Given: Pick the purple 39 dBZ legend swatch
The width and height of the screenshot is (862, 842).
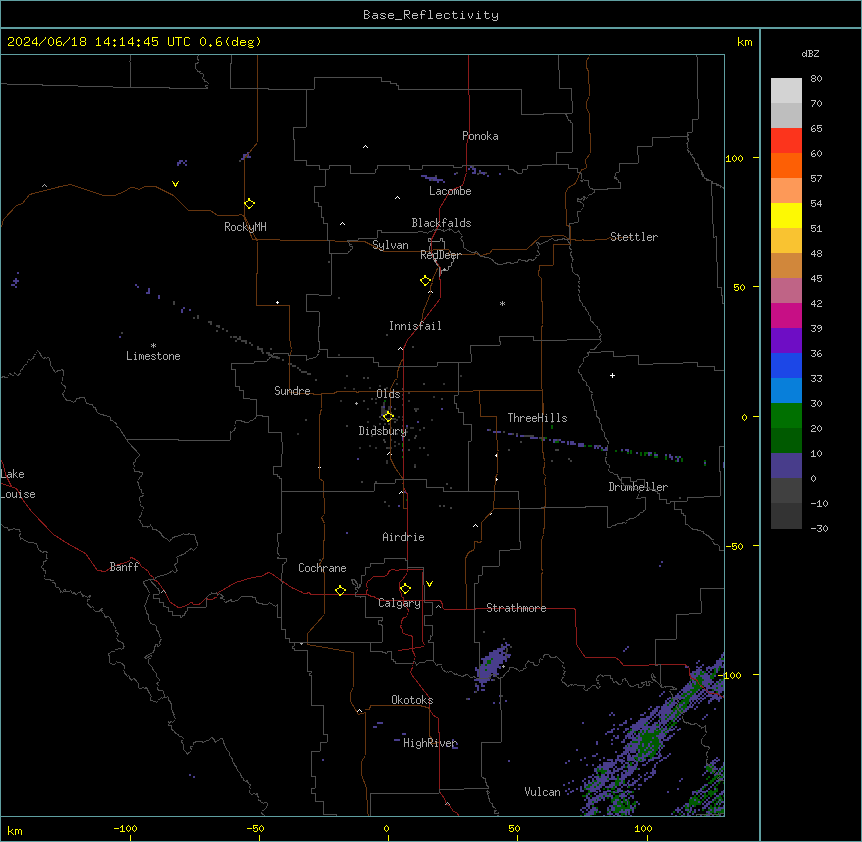Looking at the screenshot, I should tap(786, 340).
